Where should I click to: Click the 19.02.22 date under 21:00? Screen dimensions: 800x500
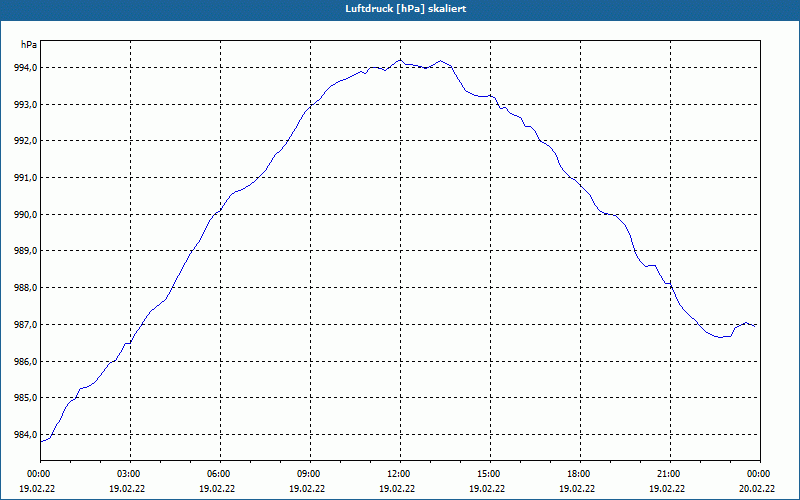click(x=667, y=489)
